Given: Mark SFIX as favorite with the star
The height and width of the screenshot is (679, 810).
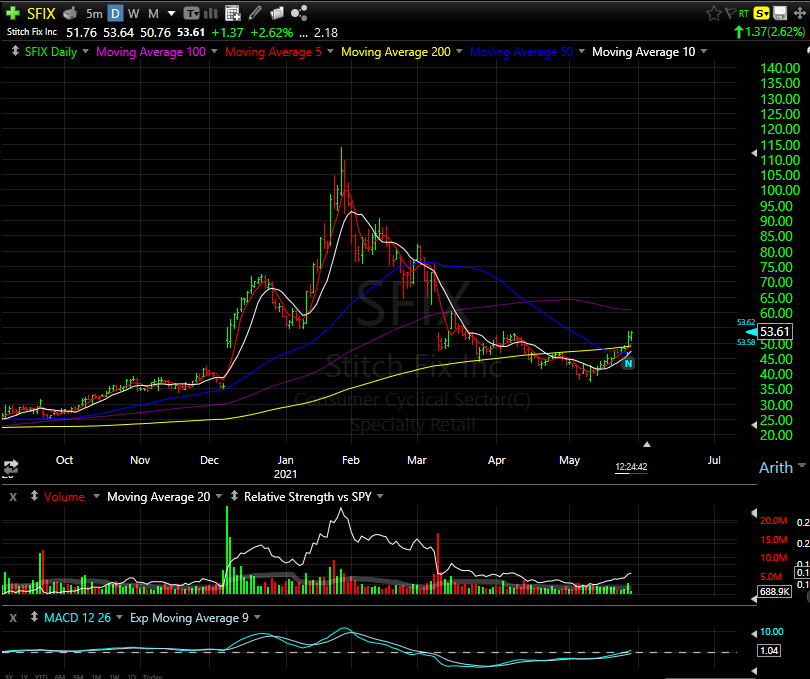Looking at the screenshot, I should coord(714,14).
